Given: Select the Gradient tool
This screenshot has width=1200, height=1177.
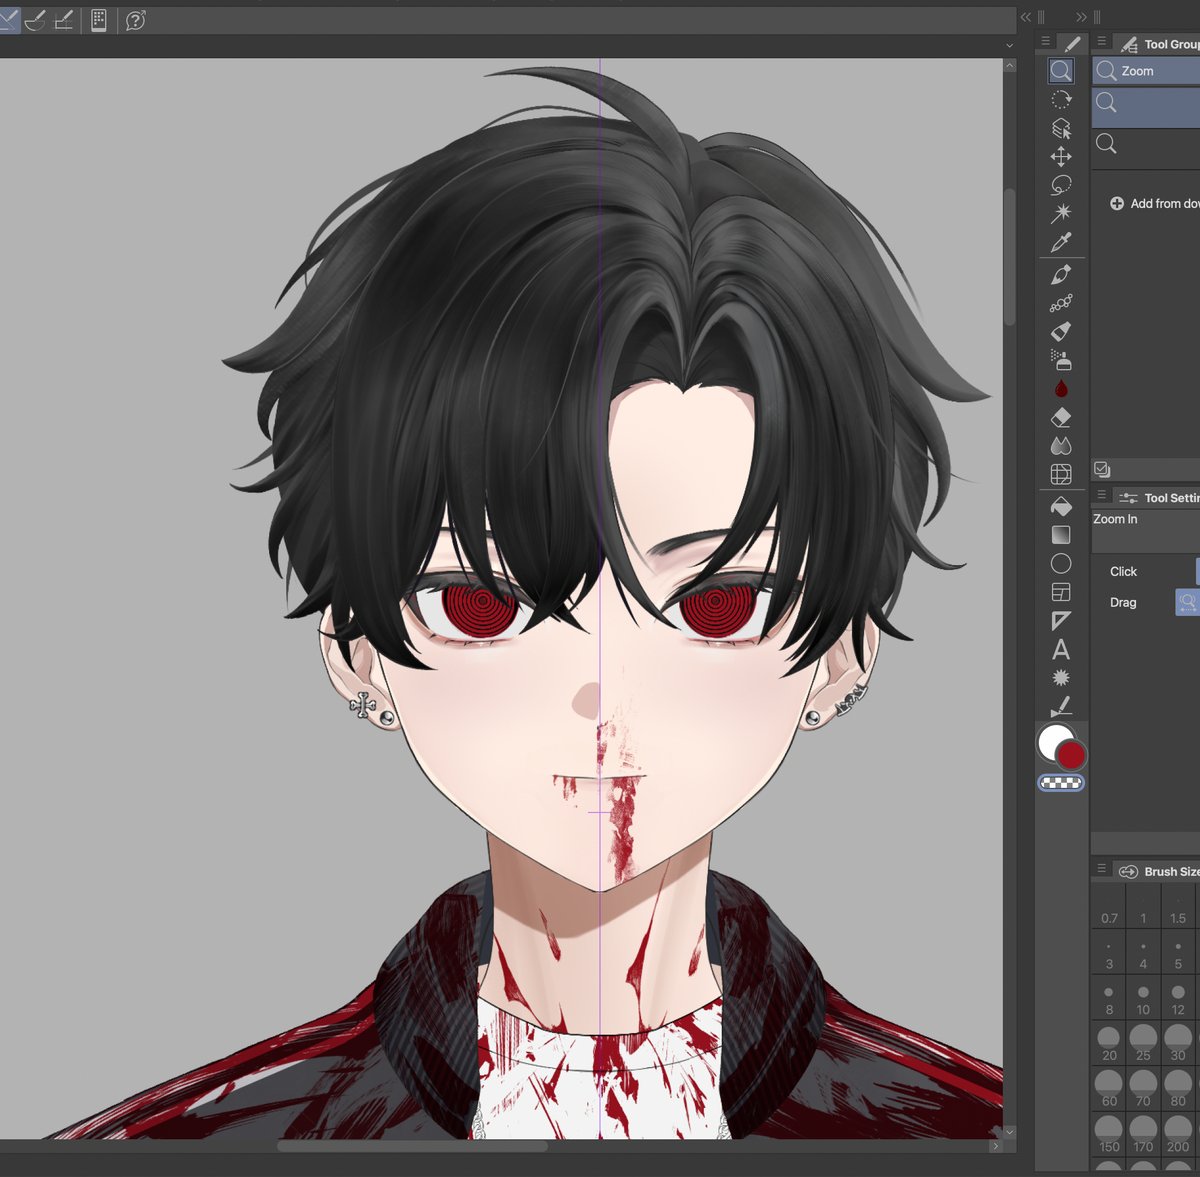Looking at the screenshot, I should click(x=1061, y=535).
